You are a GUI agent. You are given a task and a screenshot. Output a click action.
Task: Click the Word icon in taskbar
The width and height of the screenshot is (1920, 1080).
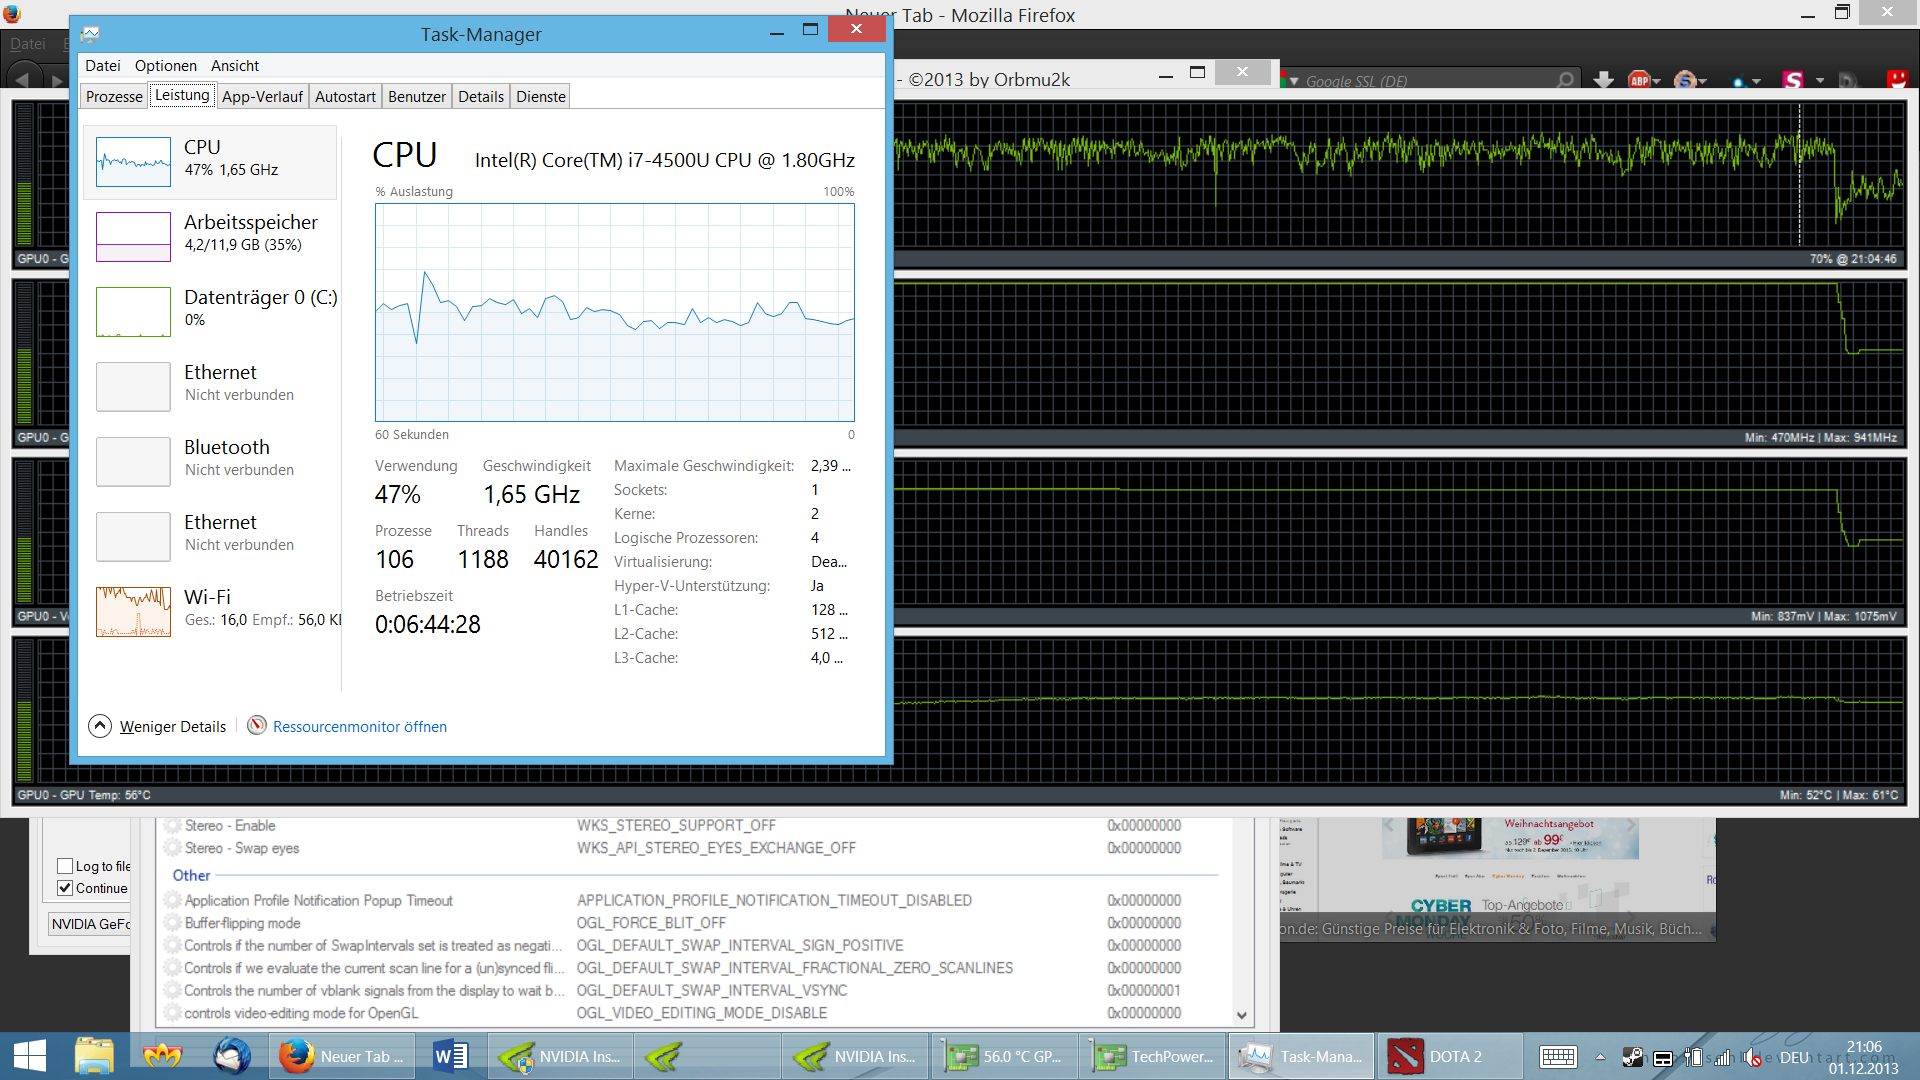[x=451, y=1056]
